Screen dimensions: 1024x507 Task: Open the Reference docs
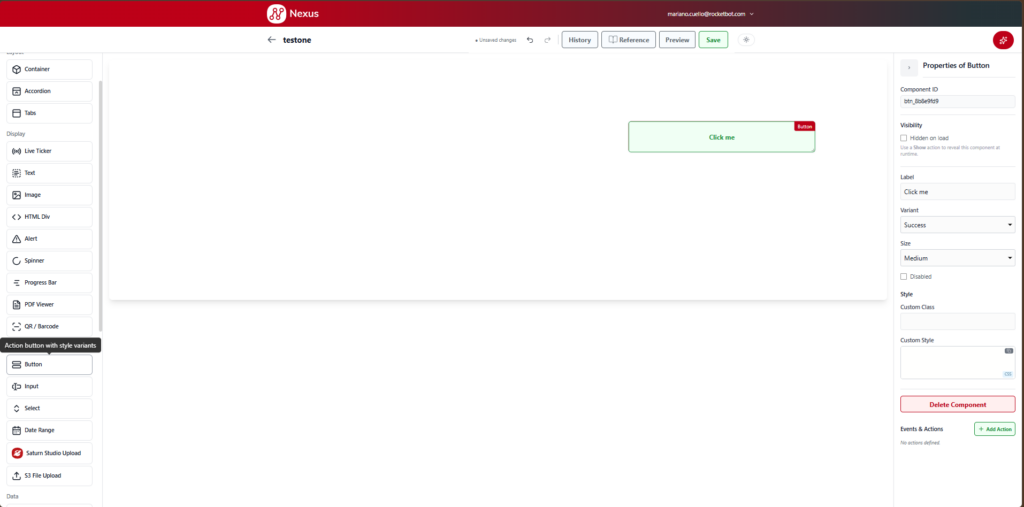628,40
